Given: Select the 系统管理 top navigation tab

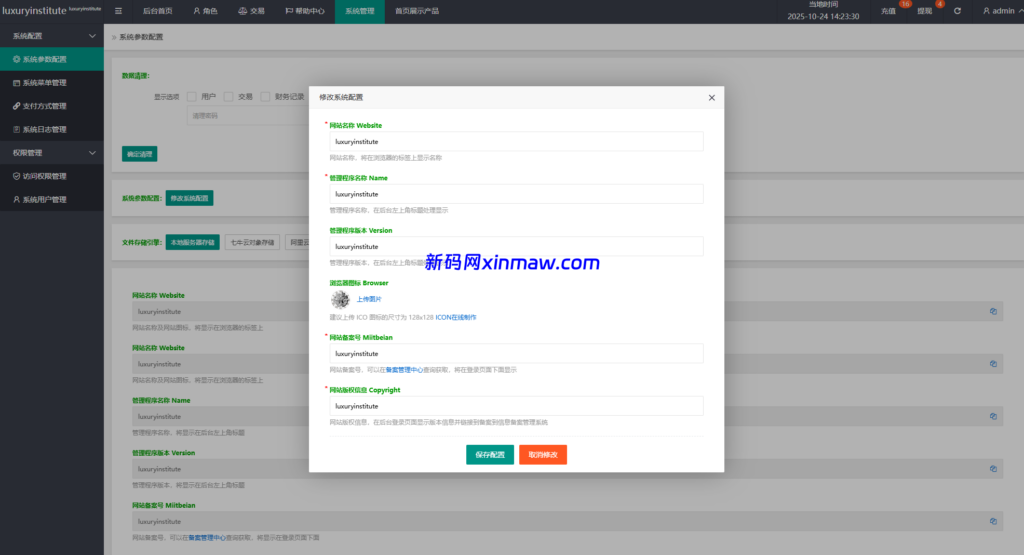Looking at the screenshot, I should pyautogui.click(x=360, y=11).
